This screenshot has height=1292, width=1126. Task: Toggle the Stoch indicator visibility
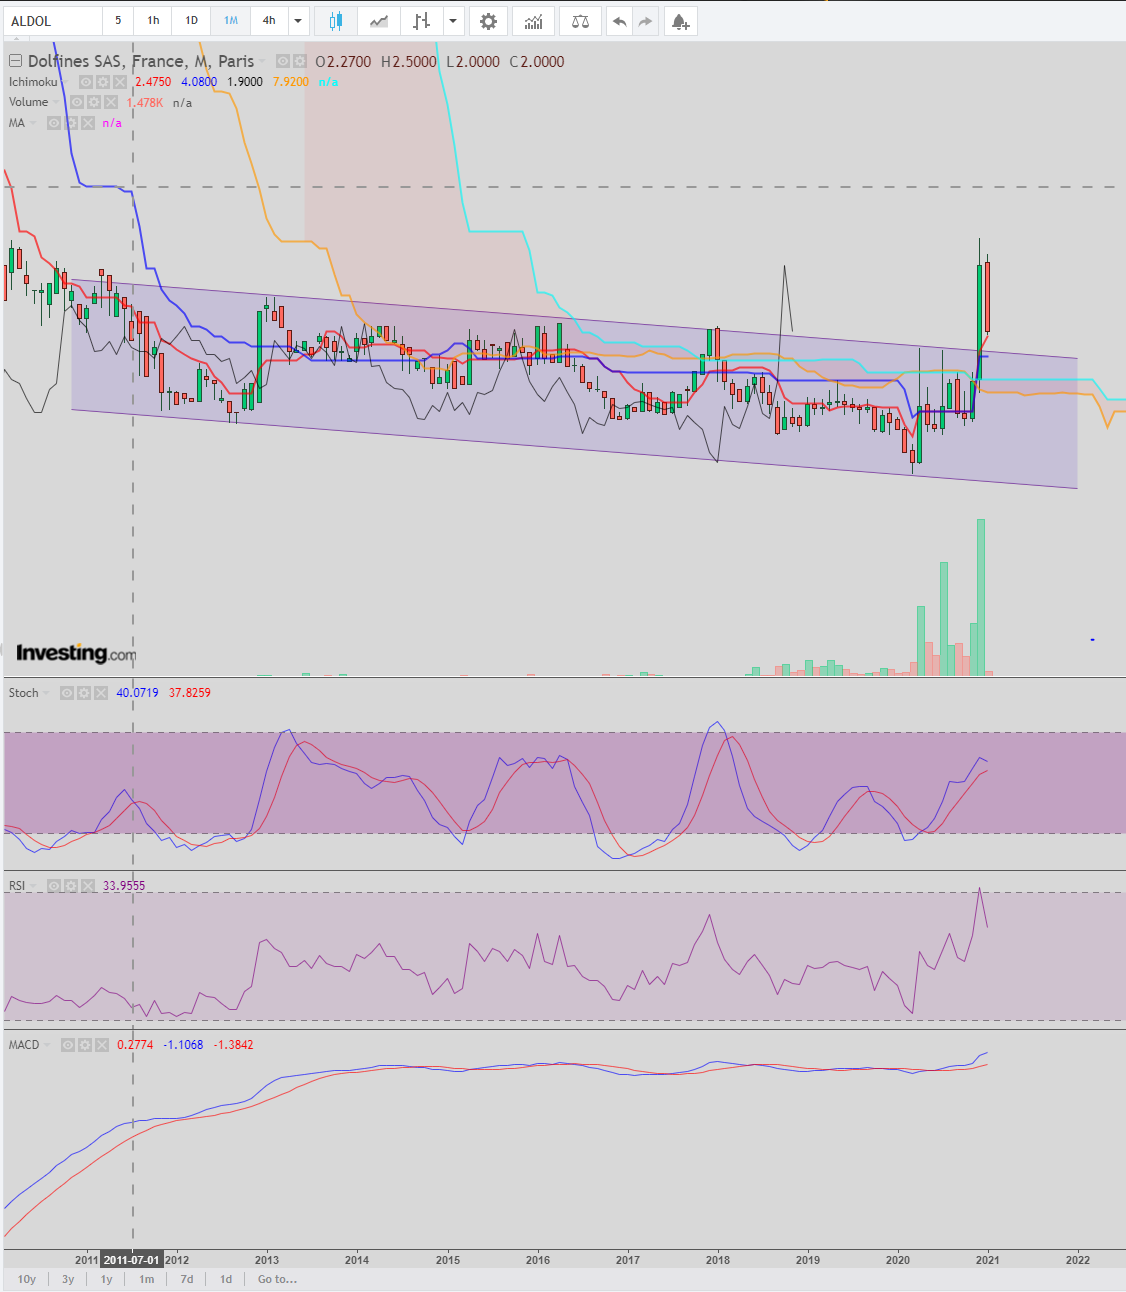tap(67, 692)
